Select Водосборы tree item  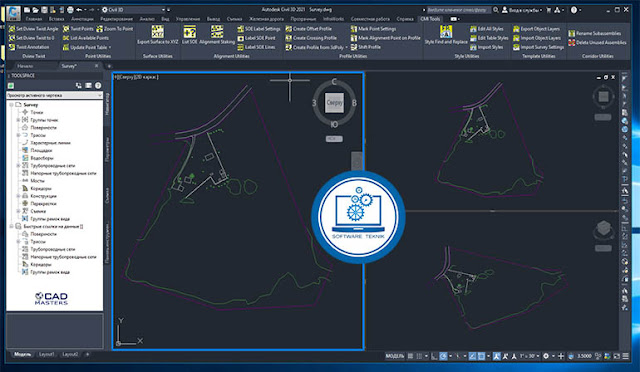(x=42, y=158)
